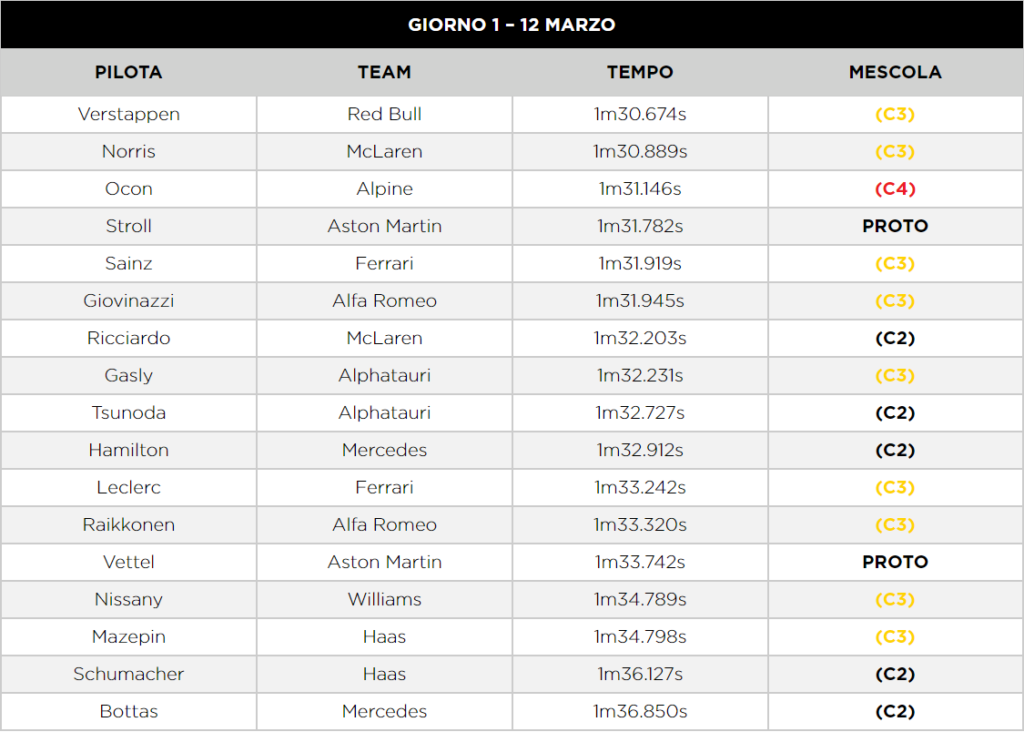Click the PILOTA column header

[128, 72]
